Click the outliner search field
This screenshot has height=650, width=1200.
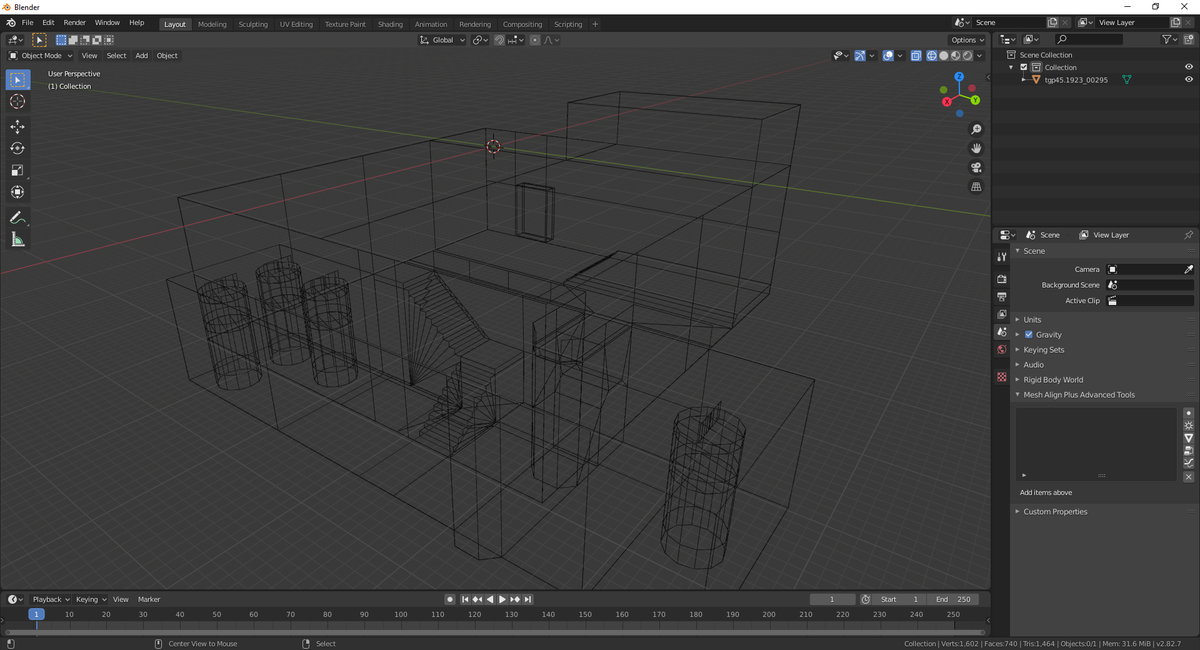(1088, 39)
